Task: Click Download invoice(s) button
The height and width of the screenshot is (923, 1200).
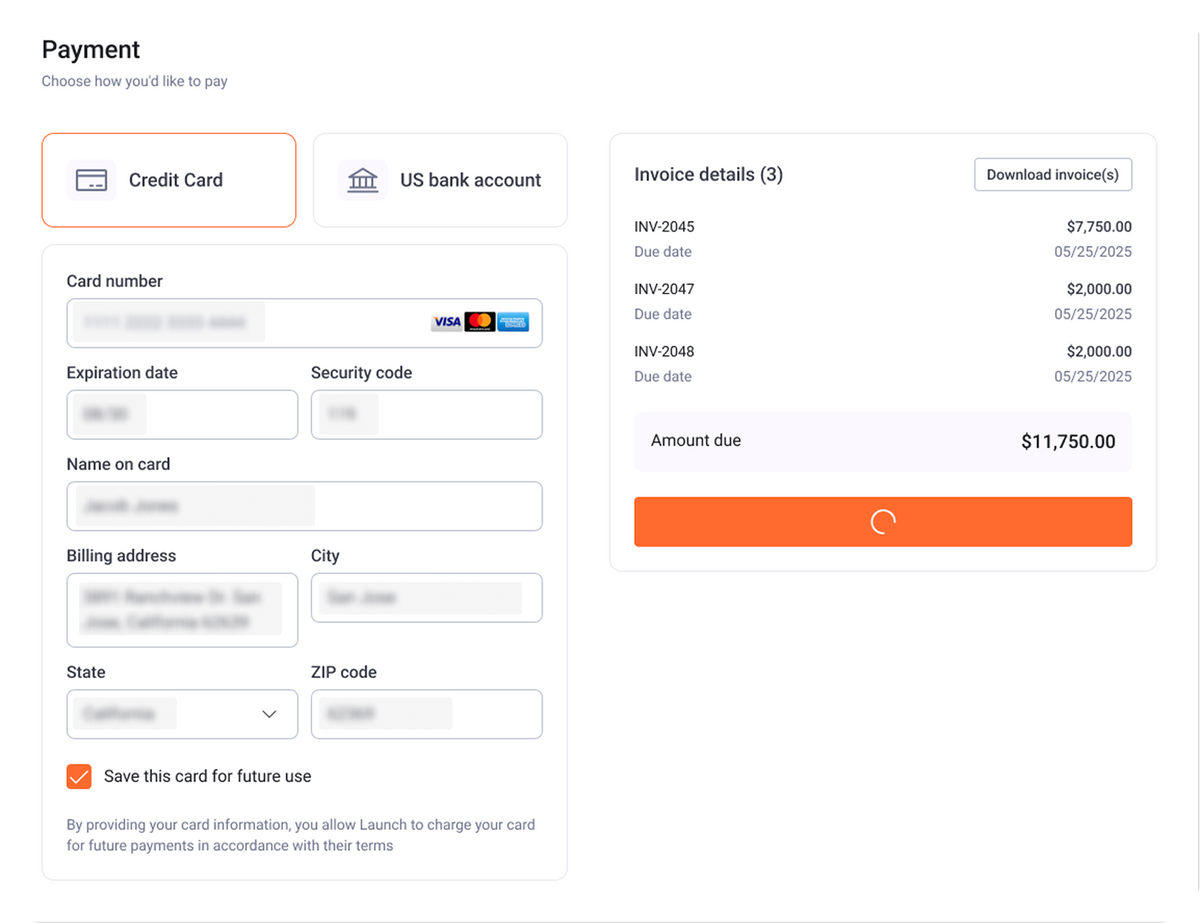Action: pyautogui.click(x=1053, y=174)
